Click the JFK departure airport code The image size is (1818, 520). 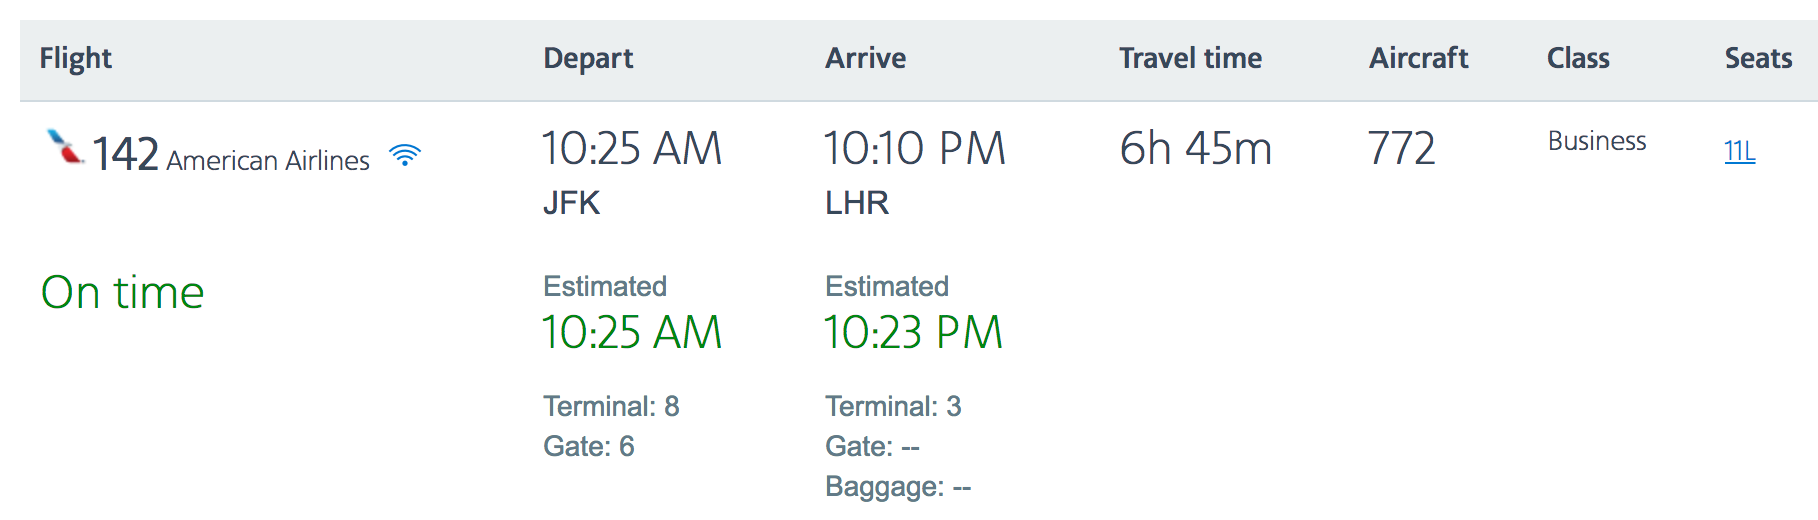(571, 203)
